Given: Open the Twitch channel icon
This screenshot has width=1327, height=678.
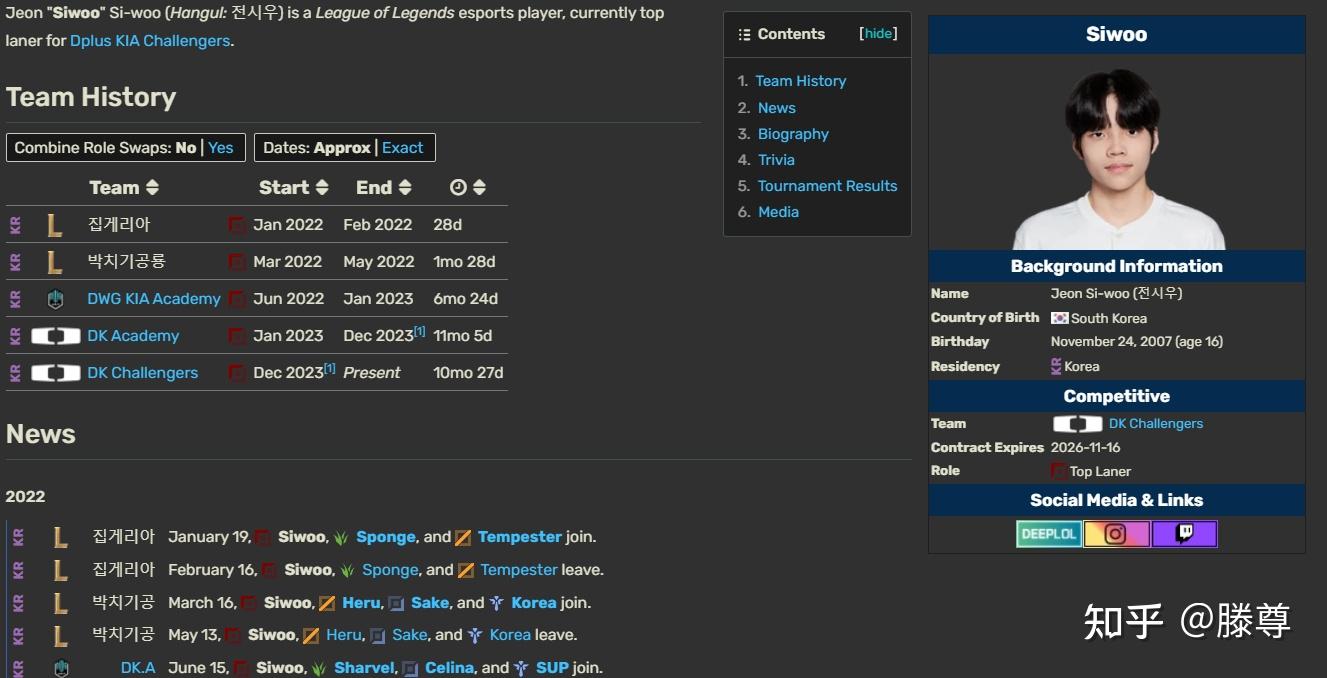Looking at the screenshot, I should coord(1184,534).
